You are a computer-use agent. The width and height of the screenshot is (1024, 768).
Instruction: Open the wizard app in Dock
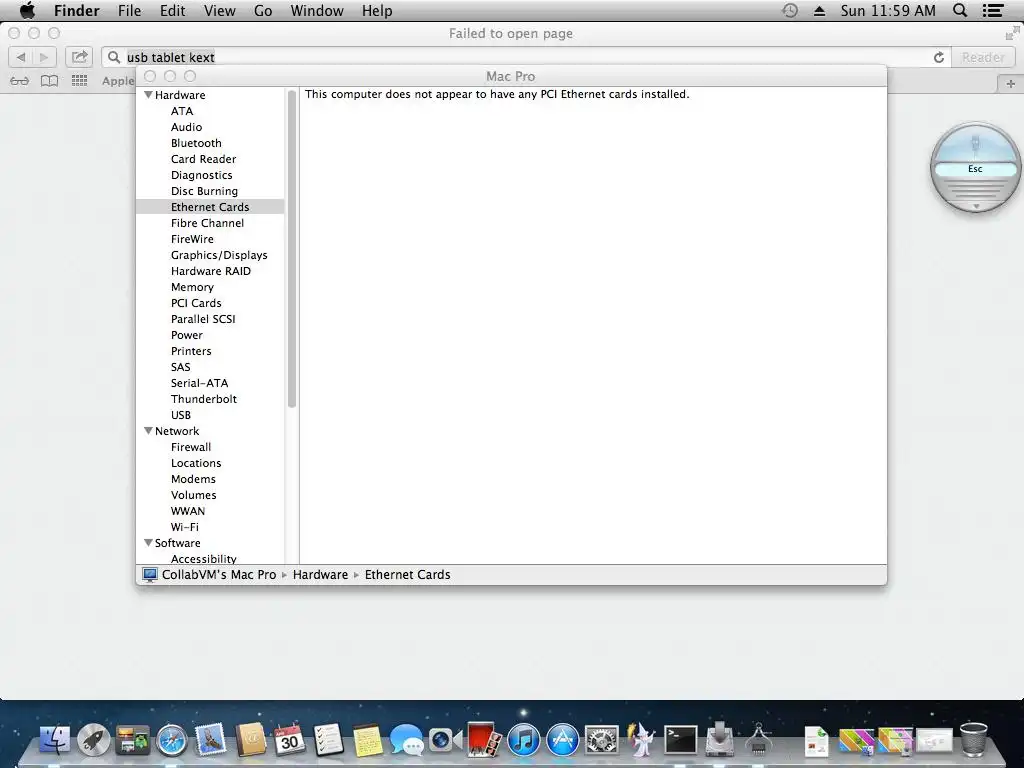(641, 741)
